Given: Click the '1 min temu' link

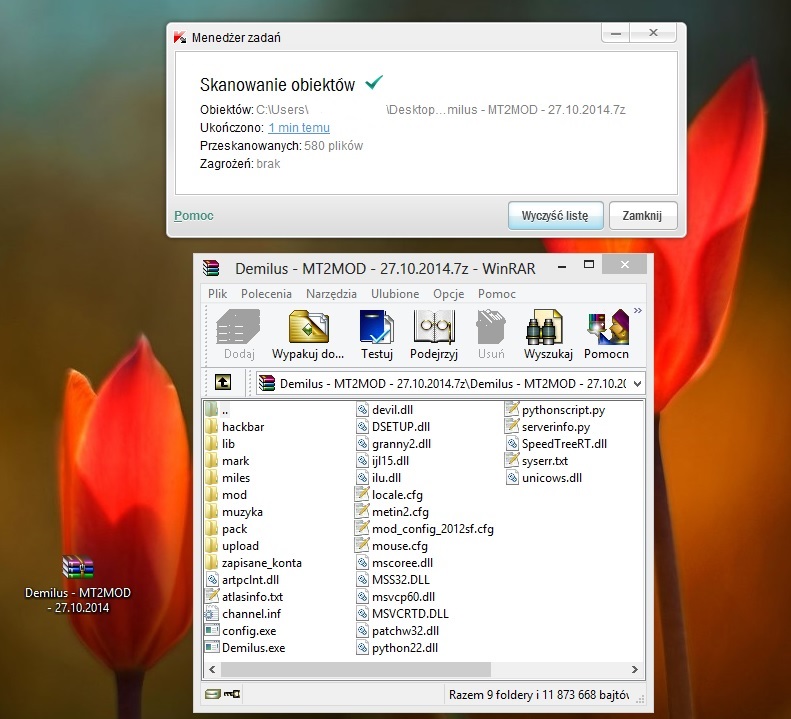Looking at the screenshot, I should point(299,128).
